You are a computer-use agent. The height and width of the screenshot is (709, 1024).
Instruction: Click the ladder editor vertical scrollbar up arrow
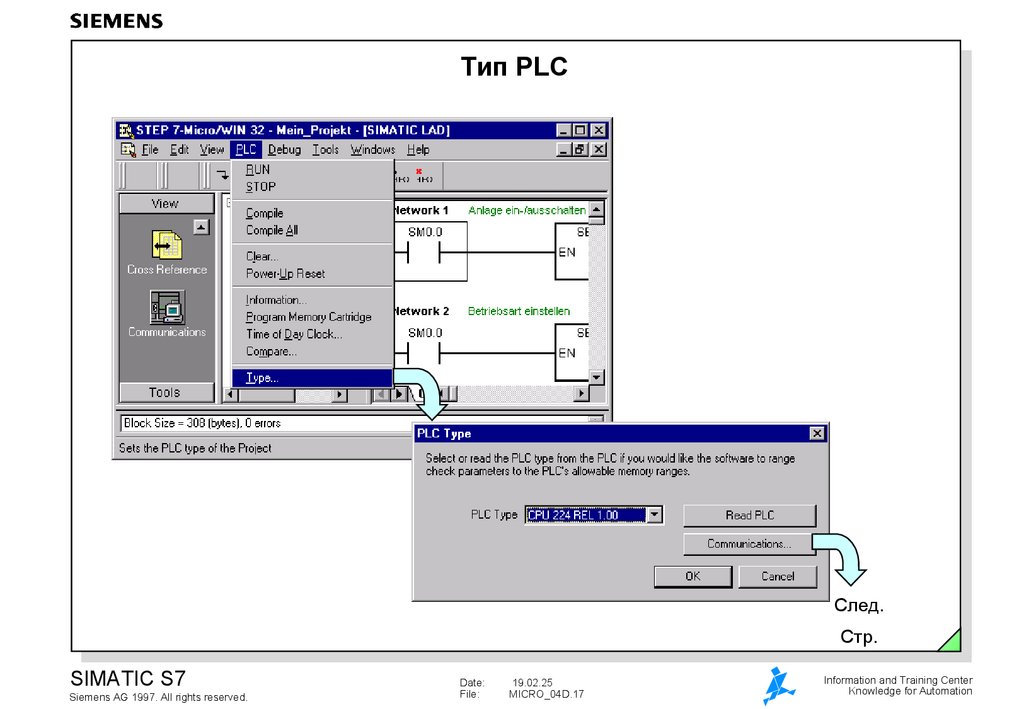[x=596, y=210]
